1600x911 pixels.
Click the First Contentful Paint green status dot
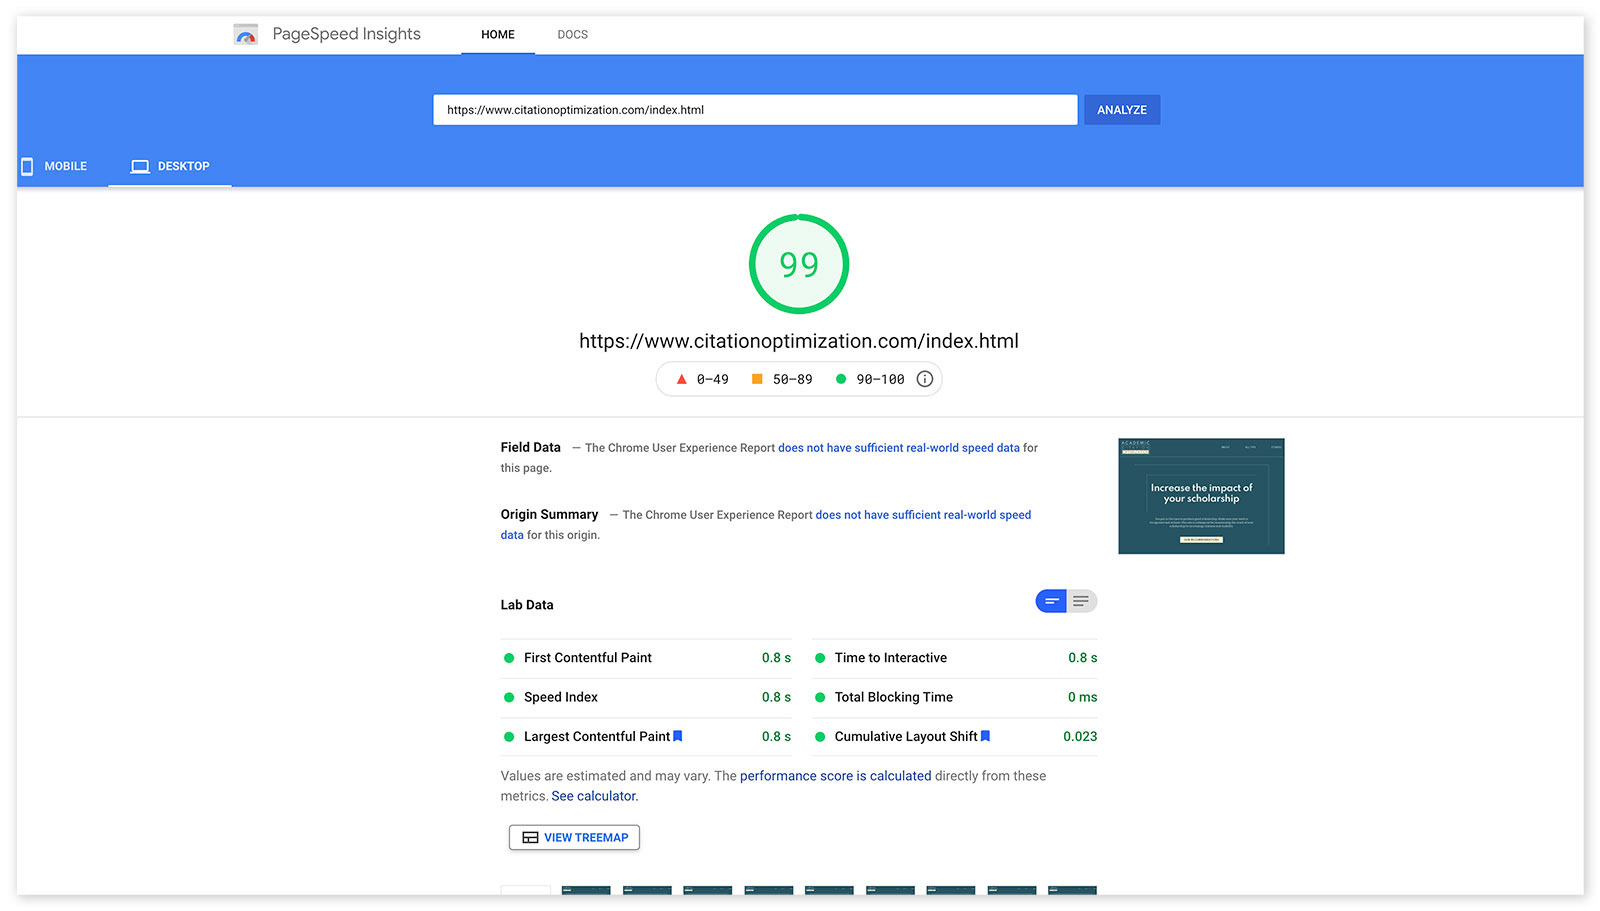pyautogui.click(x=509, y=658)
